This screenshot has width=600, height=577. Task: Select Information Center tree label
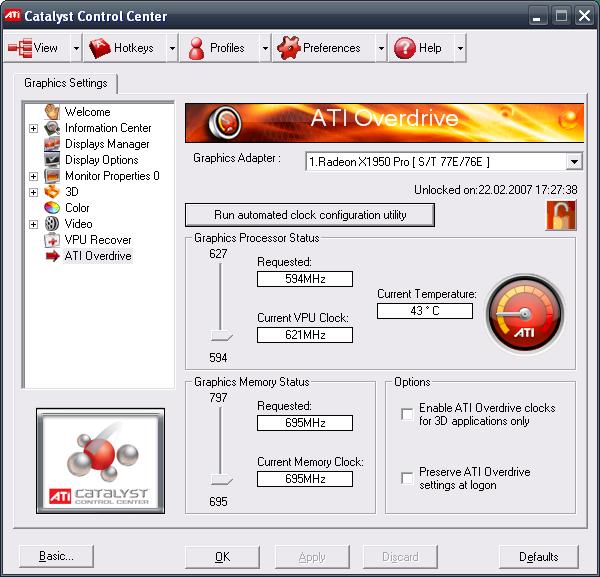point(108,128)
